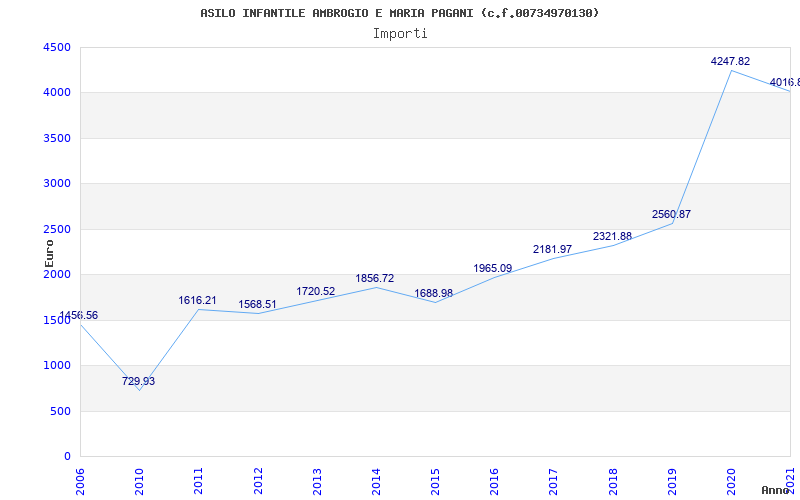The image size is (800, 500).
Task: Click the 2016 x-axis year label
Action: (495, 481)
